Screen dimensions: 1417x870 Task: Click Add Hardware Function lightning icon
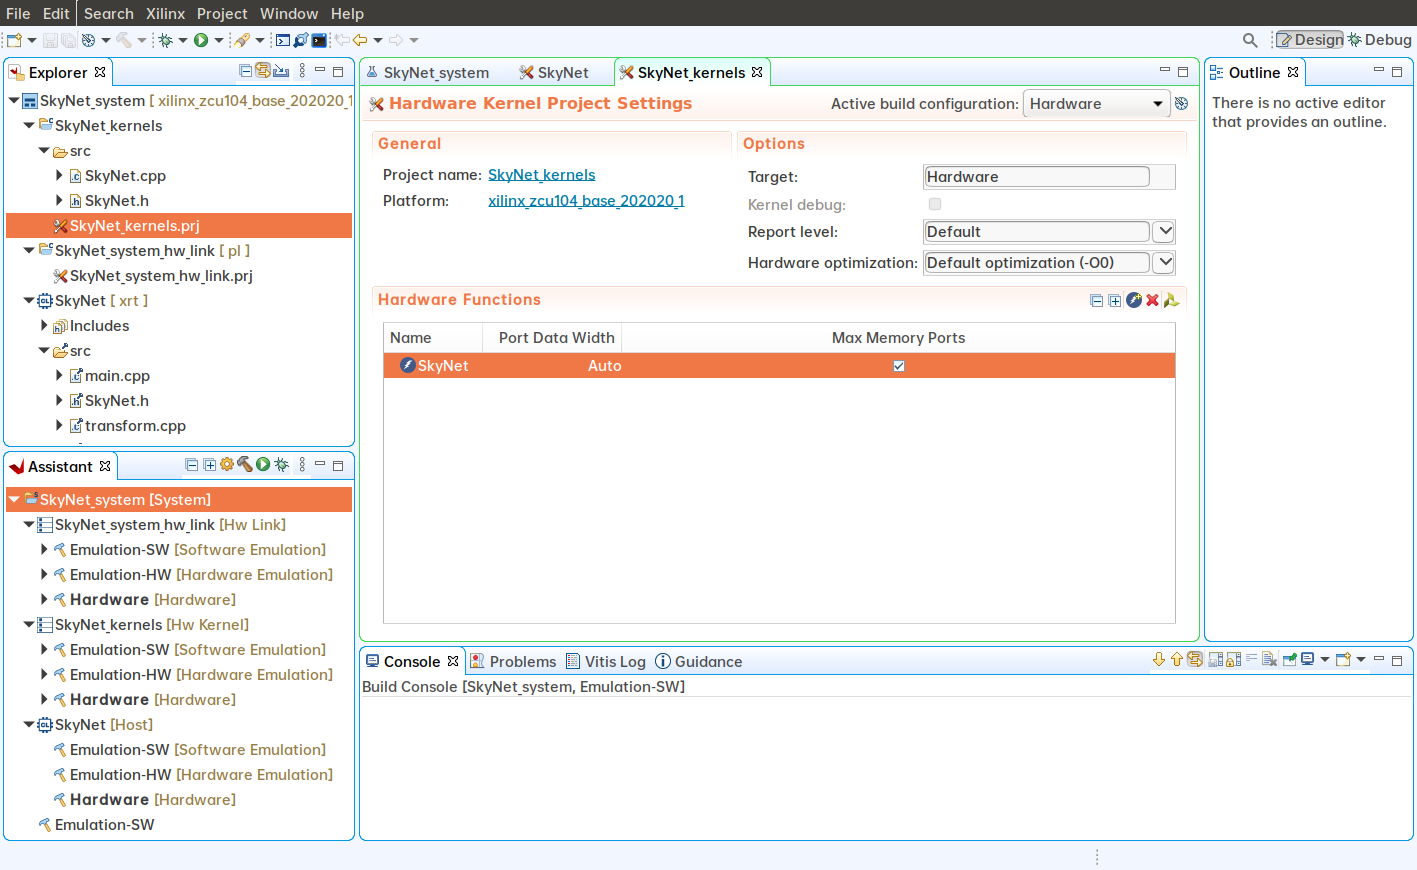coord(1134,300)
